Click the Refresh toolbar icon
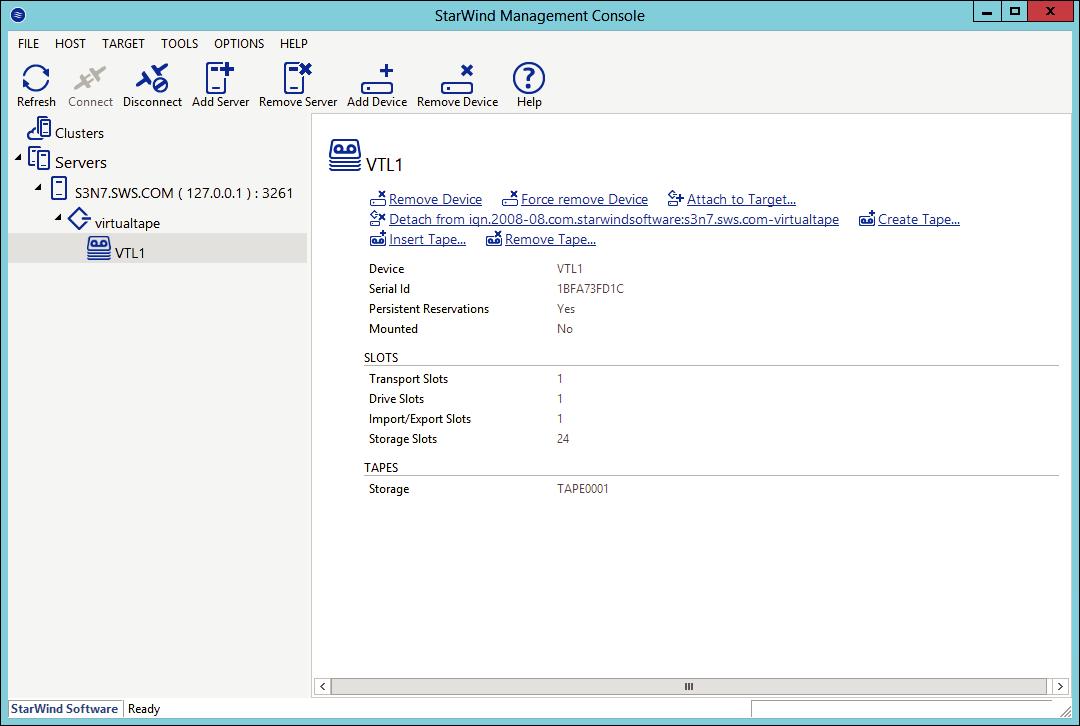 tap(36, 78)
